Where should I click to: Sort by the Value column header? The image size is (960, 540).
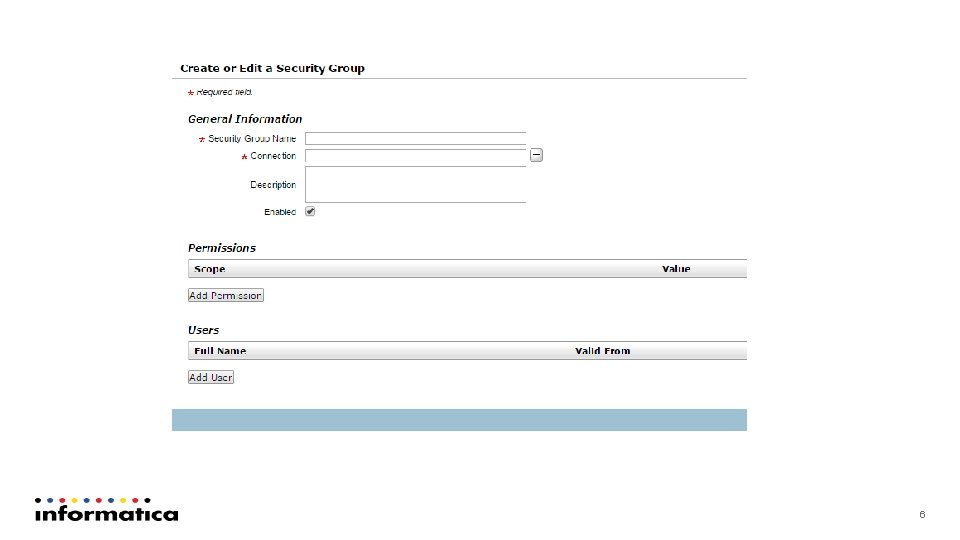tap(676, 269)
